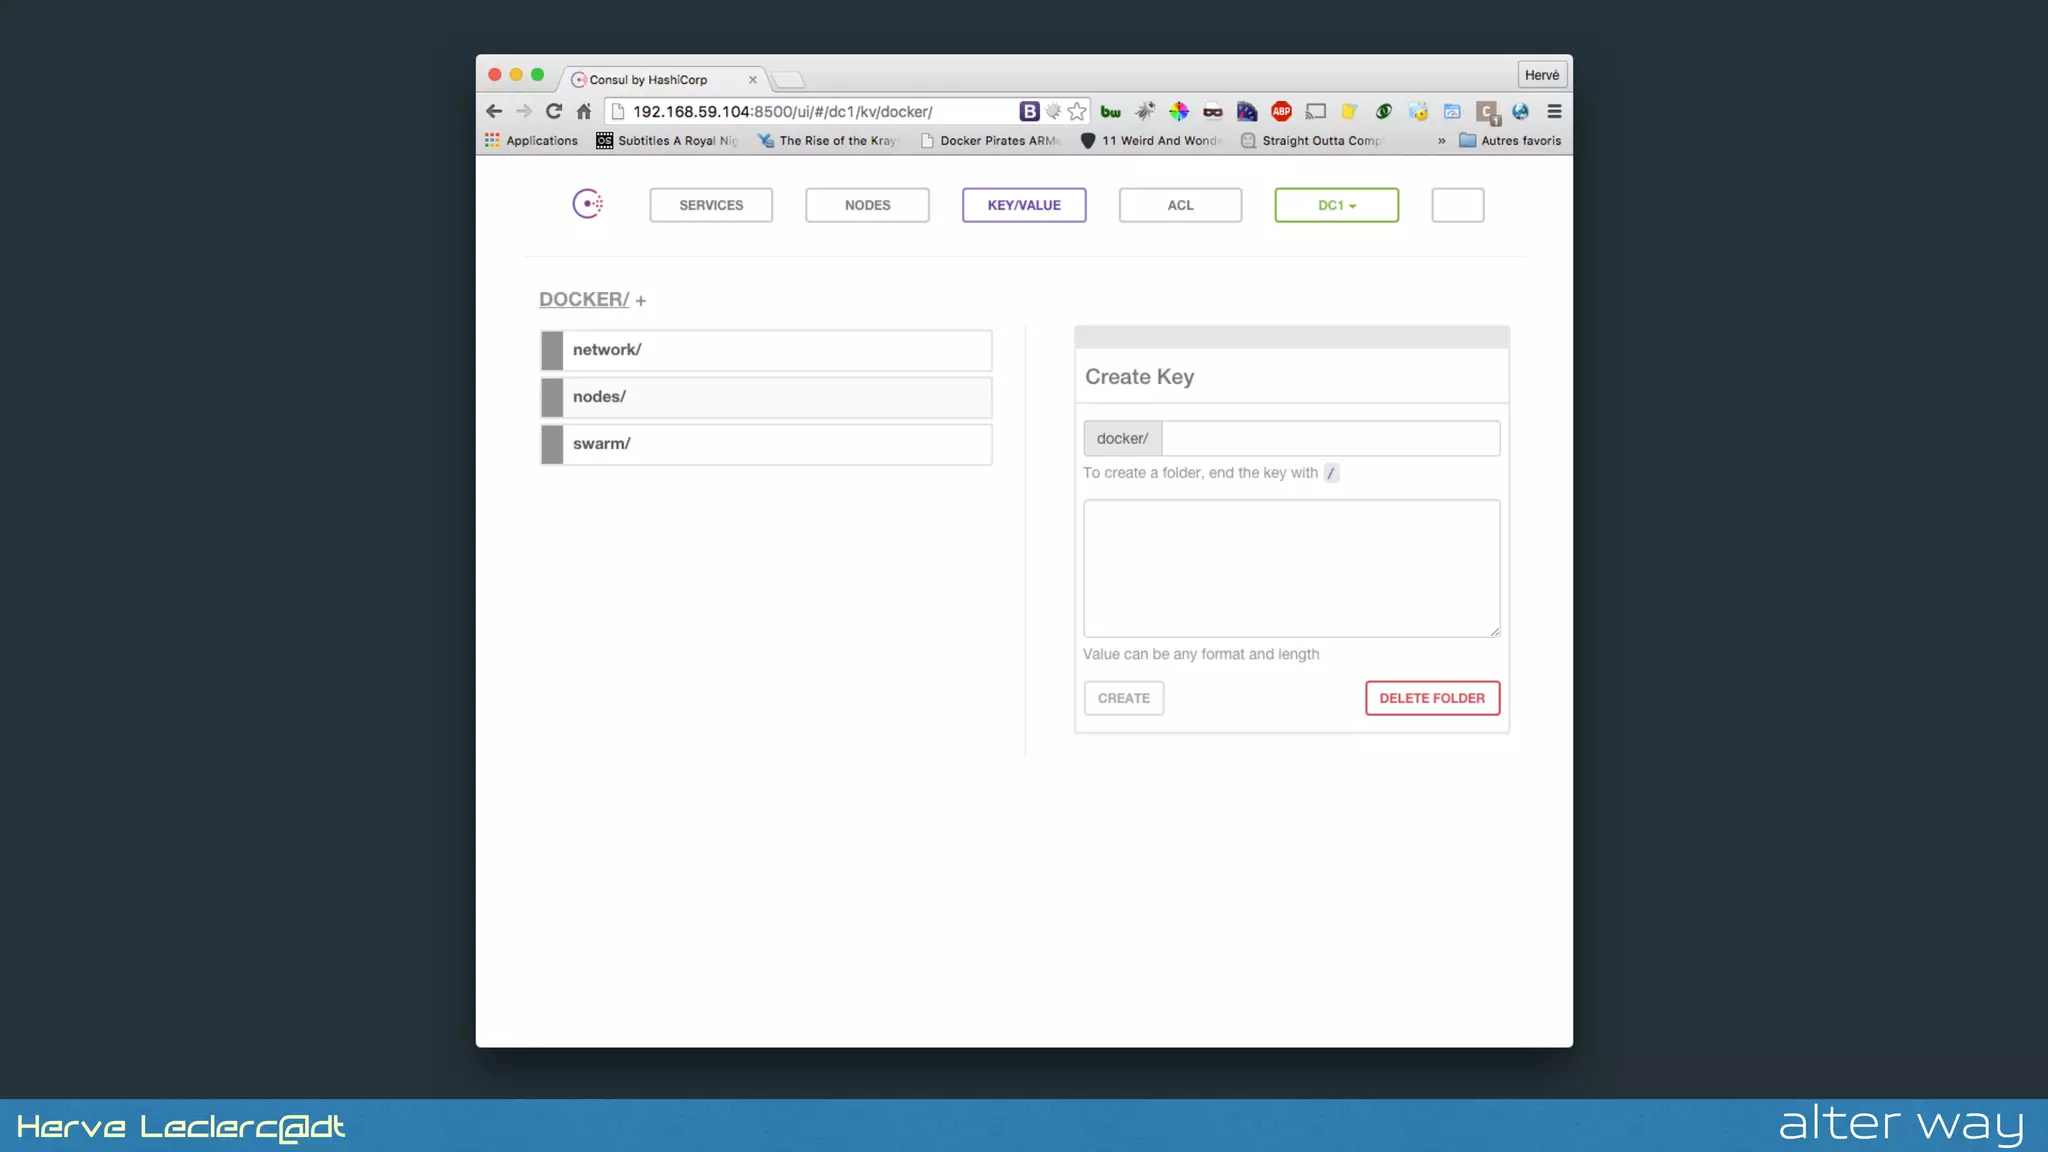Switch to the Services tab
The width and height of the screenshot is (2048, 1152).
point(711,205)
